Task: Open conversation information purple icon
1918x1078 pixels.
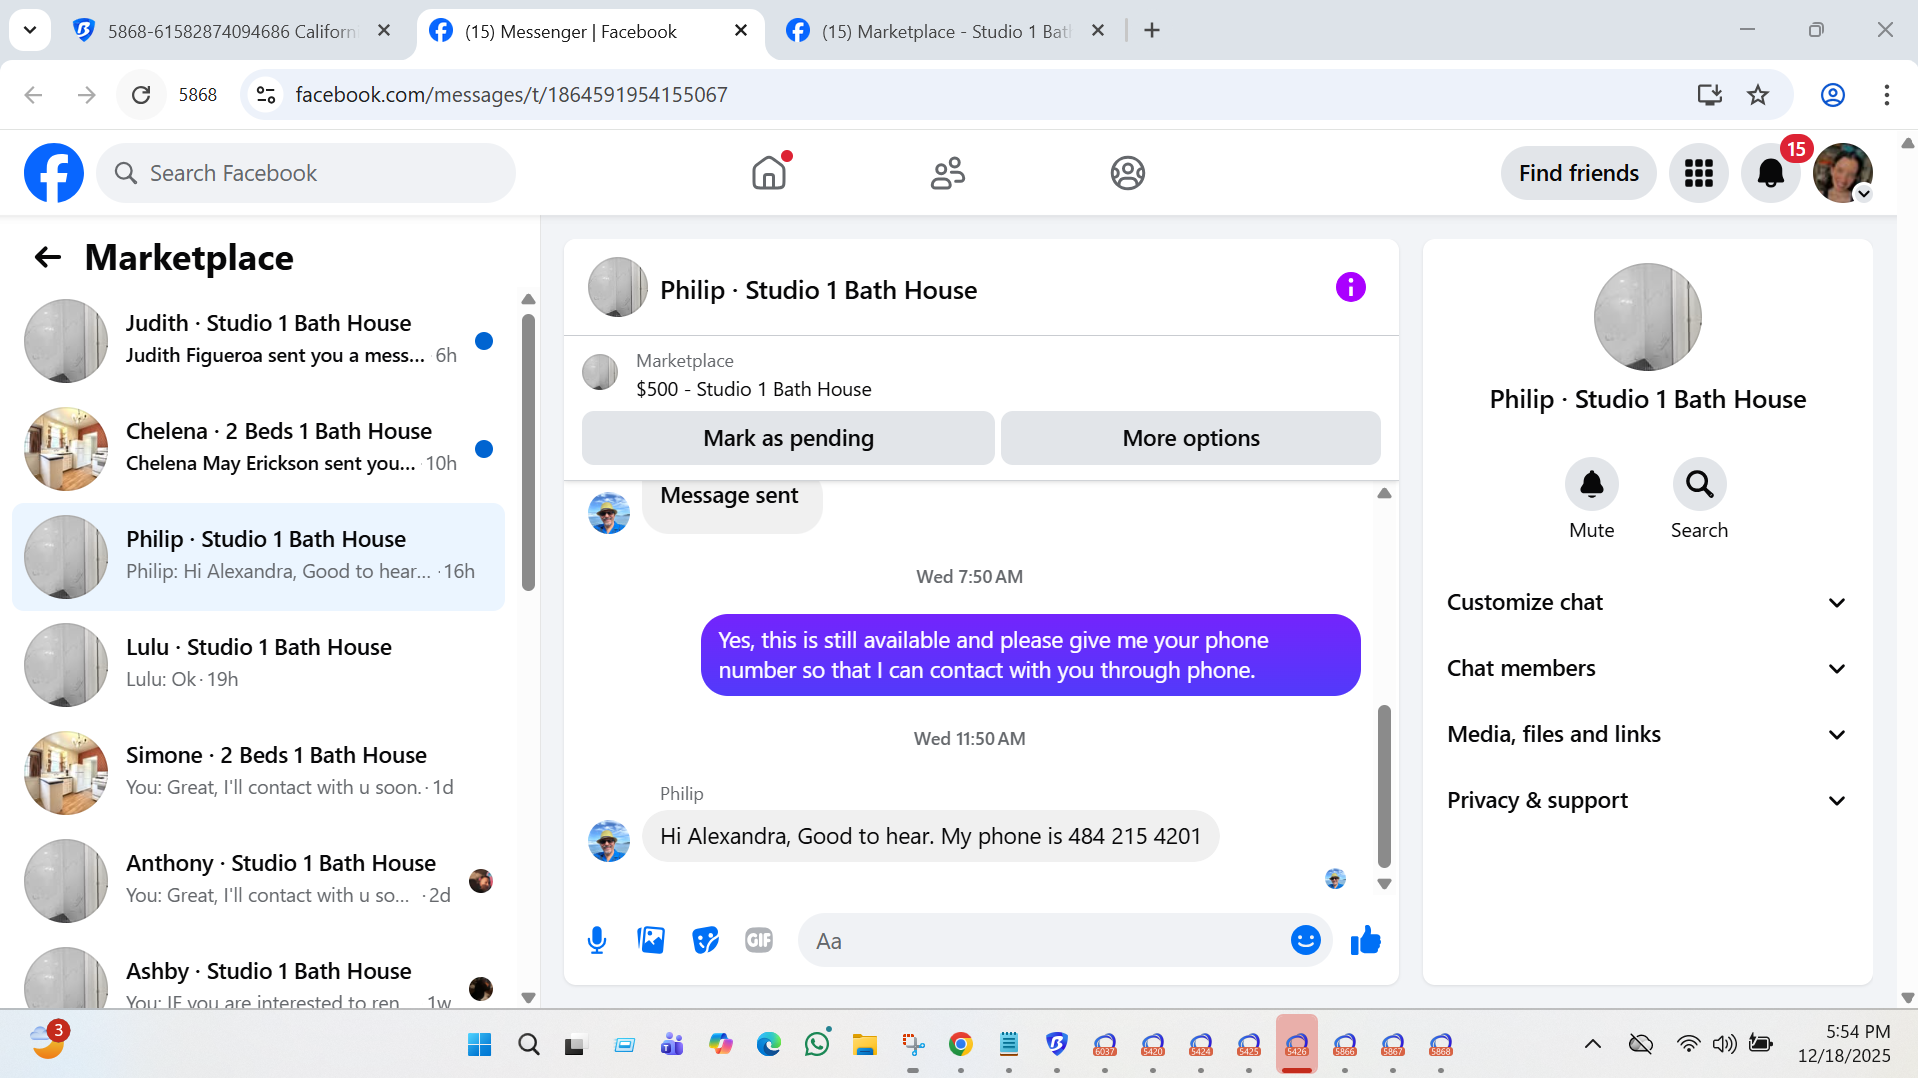Action: [x=1350, y=288]
